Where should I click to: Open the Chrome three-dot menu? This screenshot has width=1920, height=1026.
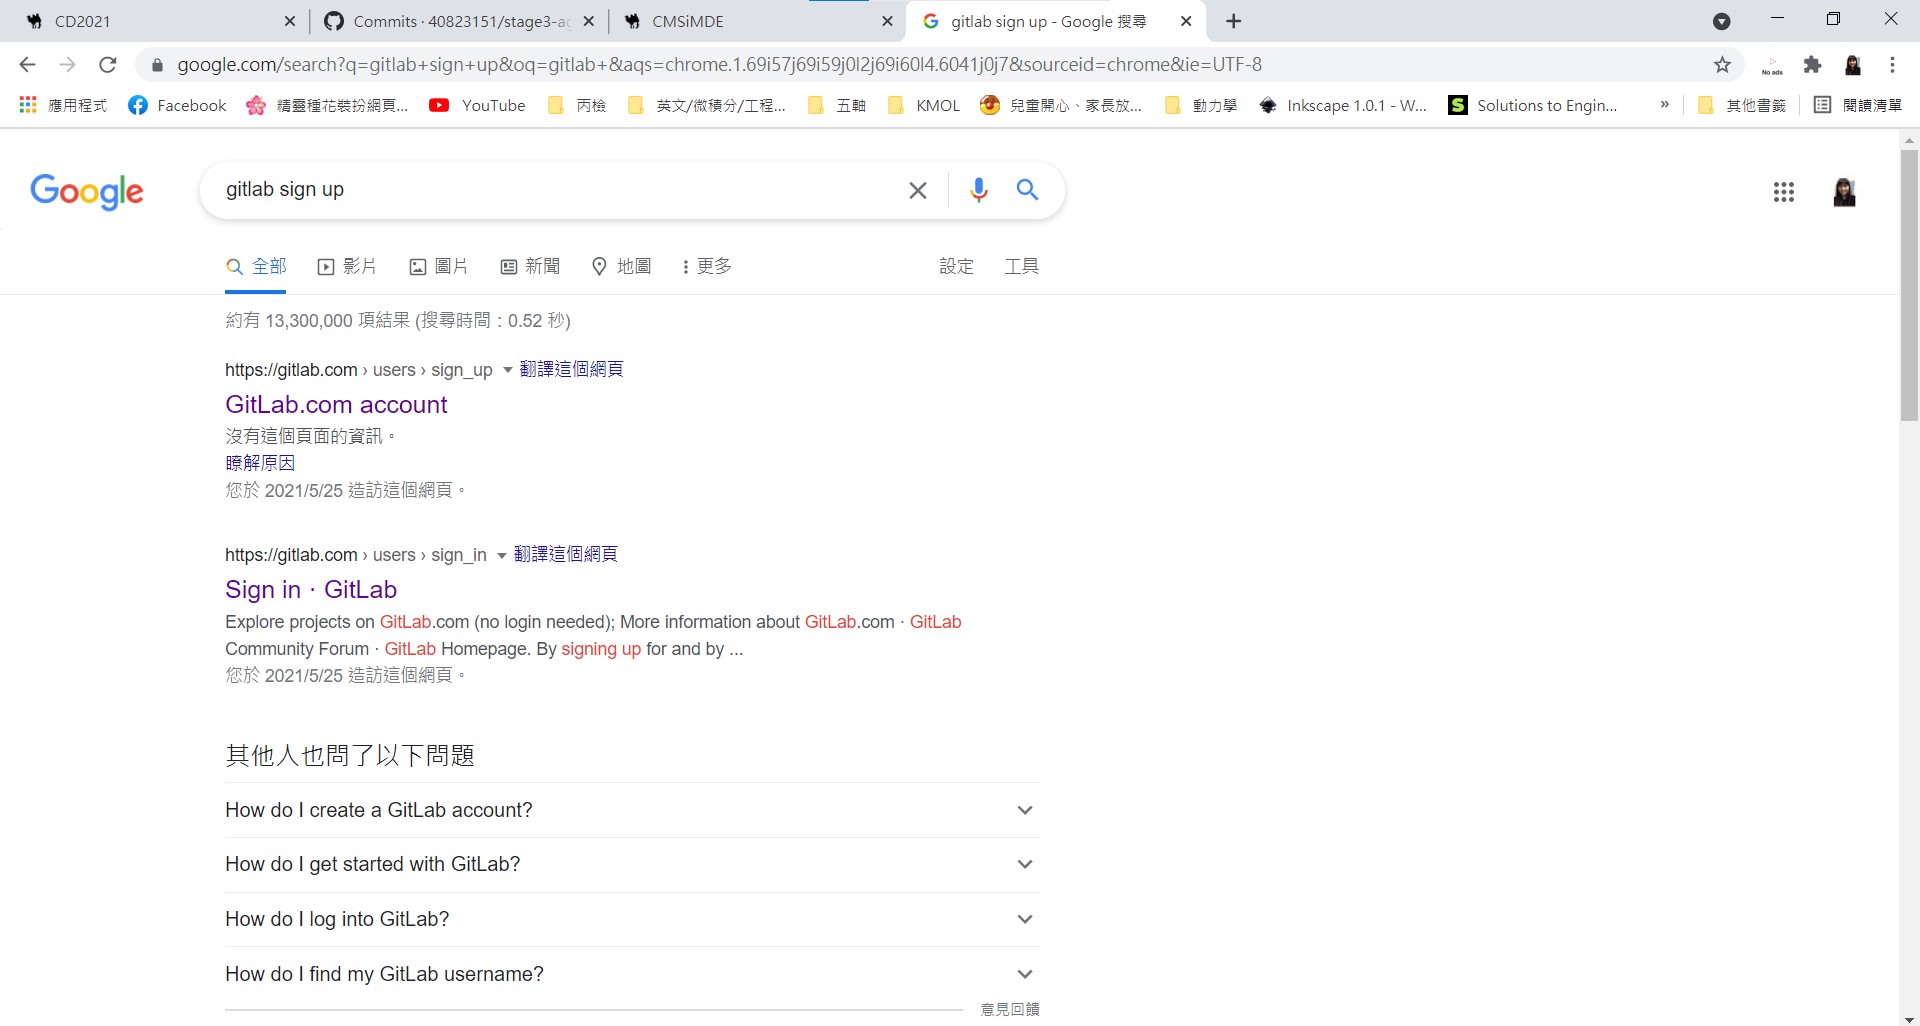pos(1892,65)
